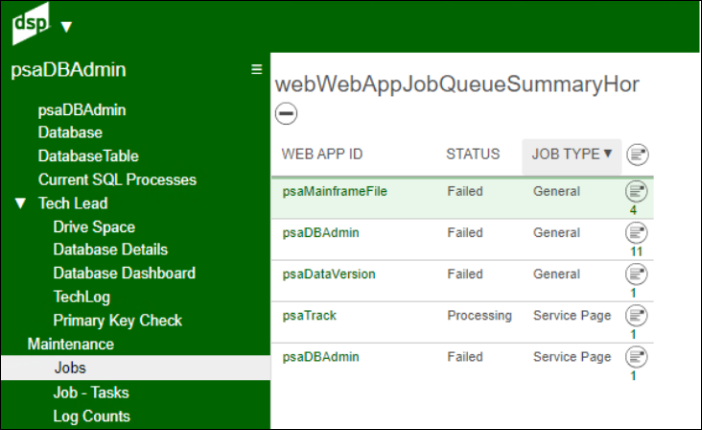Select the Tech Lead menu label
The height and width of the screenshot is (430, 702).
73,203
